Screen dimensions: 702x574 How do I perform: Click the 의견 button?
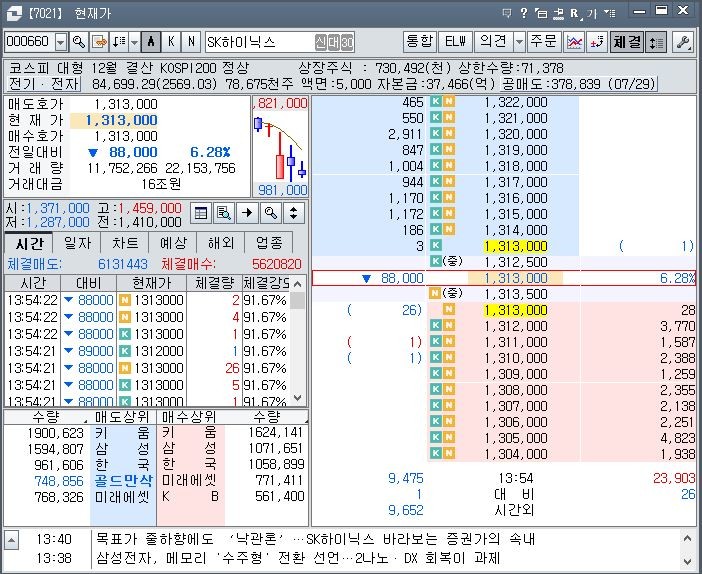click(x=493, y=42)
